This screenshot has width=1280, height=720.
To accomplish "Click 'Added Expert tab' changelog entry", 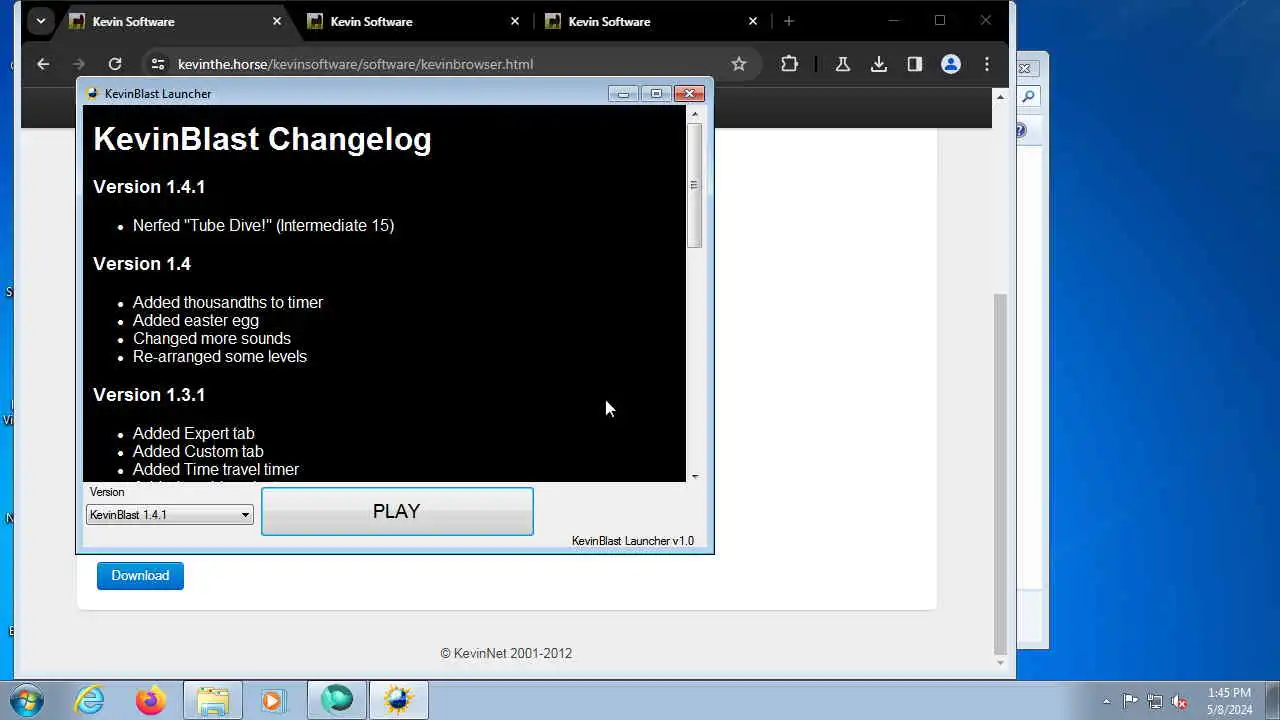I will coord(194,434).
